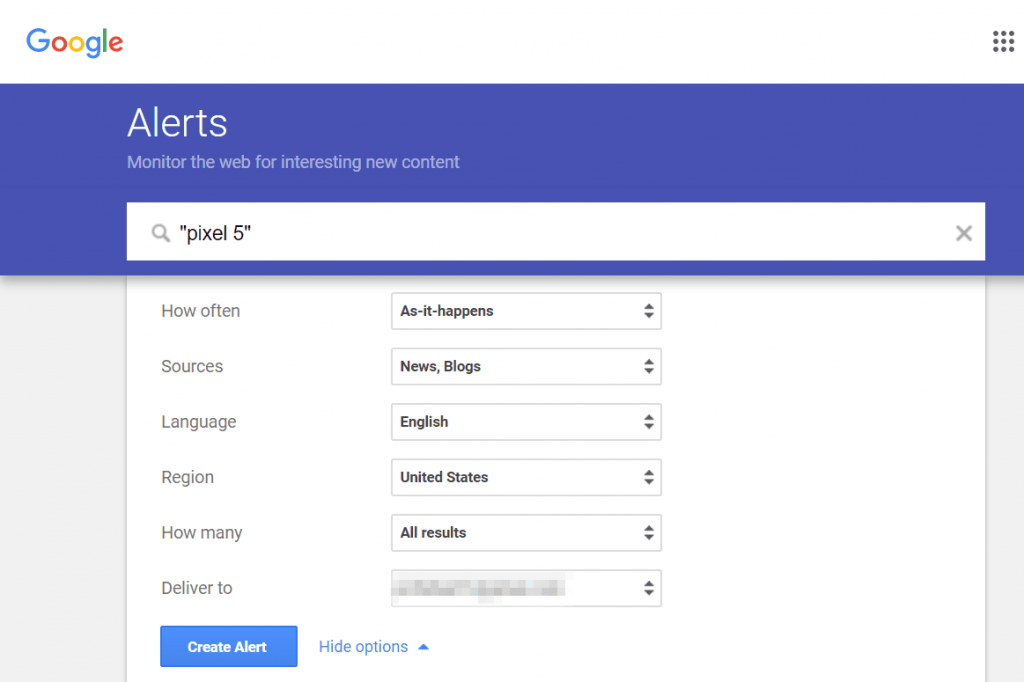This screenshot has height=682, width=1024.
Task: Open the Sources dropdown
Action: click(526, 366)
